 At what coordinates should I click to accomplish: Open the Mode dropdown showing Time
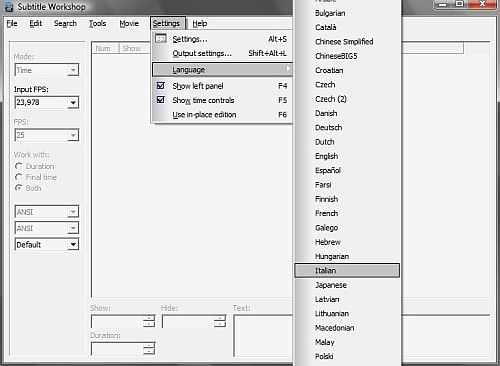coord(47,70)
